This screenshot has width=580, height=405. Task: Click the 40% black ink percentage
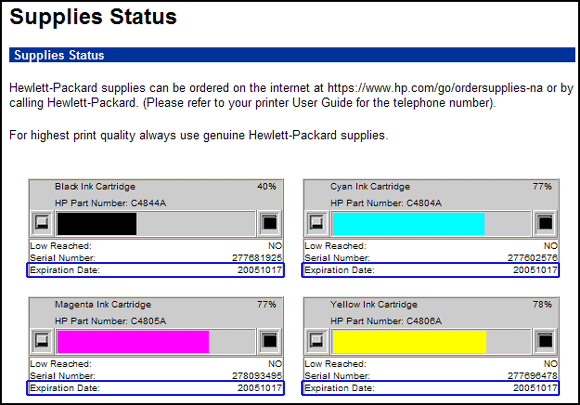(x=267, y=186)
